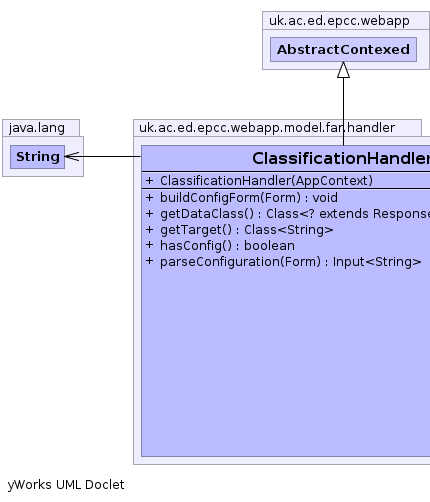
Task: Click the yWorks UML Doclet text
Action: (x=66, y=485)
